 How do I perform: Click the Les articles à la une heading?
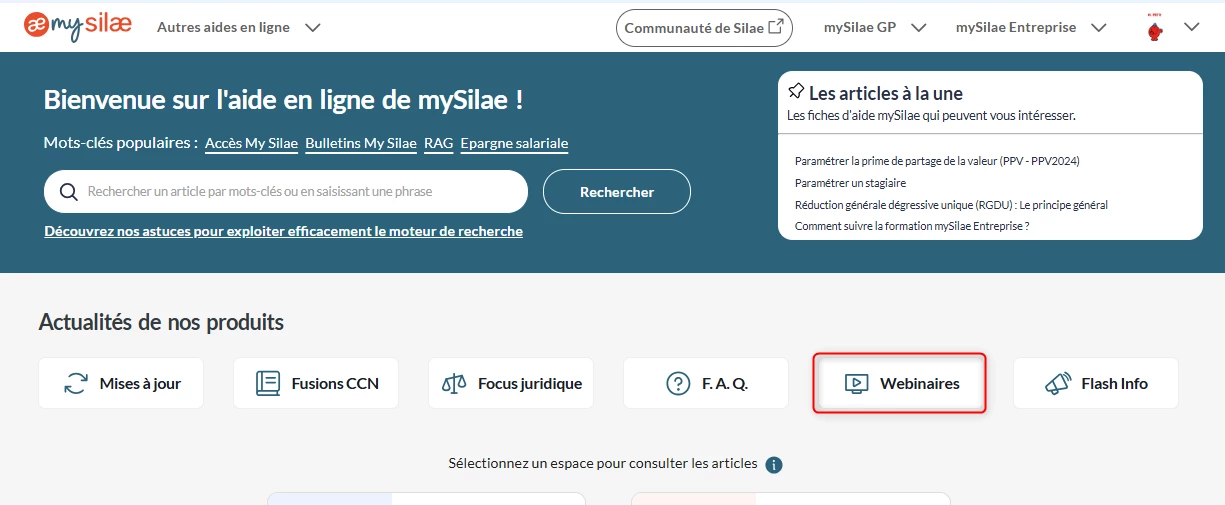click(886, 93)
